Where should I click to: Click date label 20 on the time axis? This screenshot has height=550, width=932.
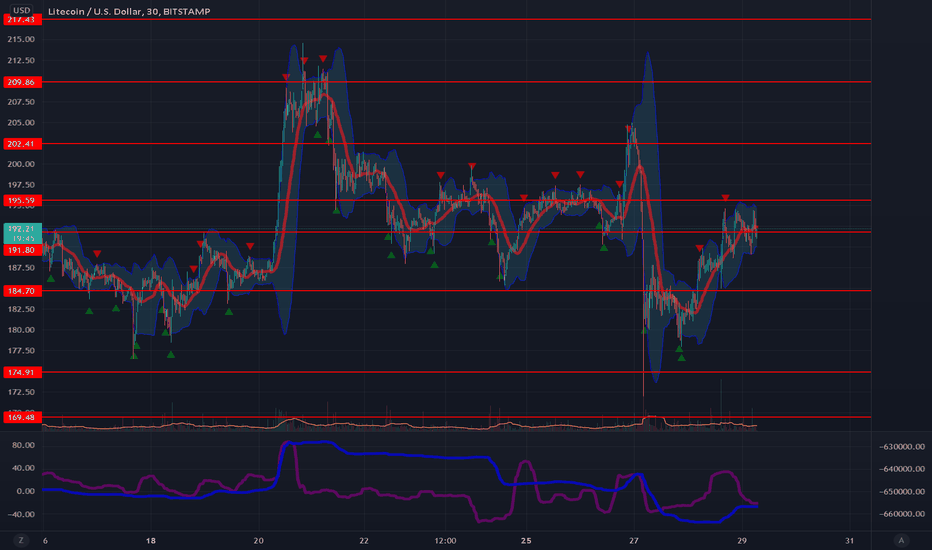click(259, 540)
